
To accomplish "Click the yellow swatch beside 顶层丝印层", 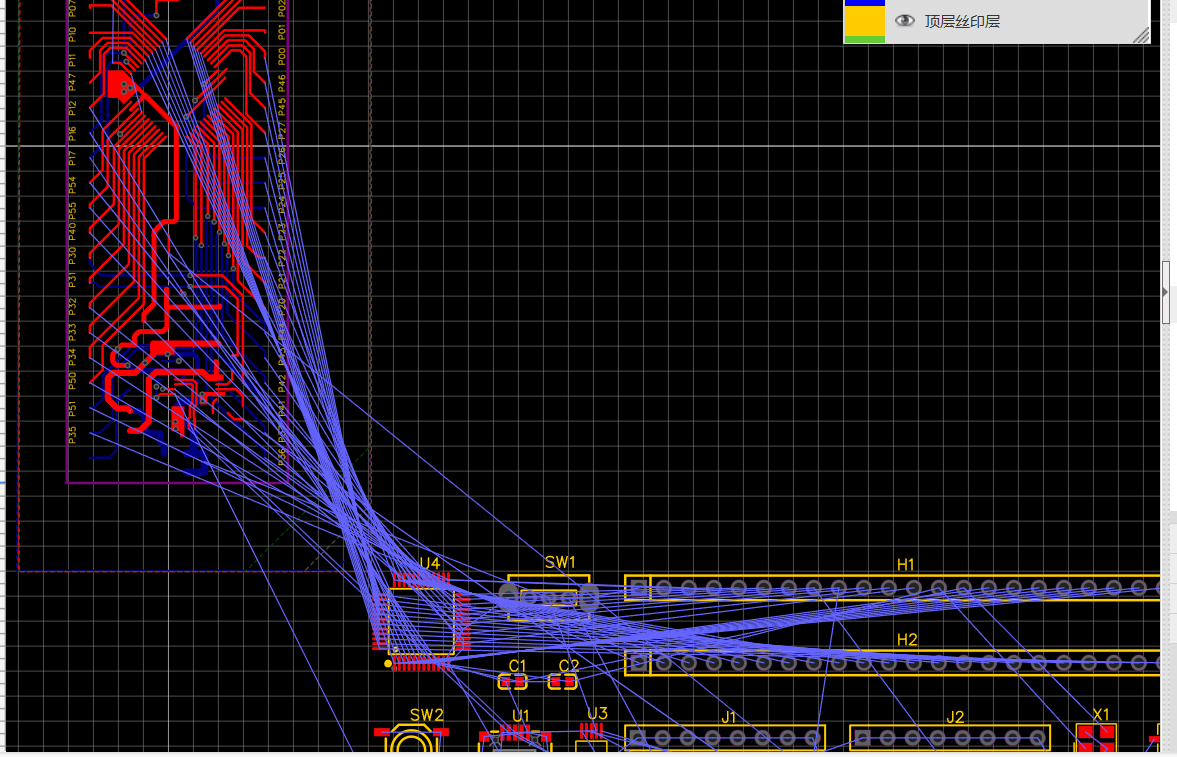I will coord(864,21).
